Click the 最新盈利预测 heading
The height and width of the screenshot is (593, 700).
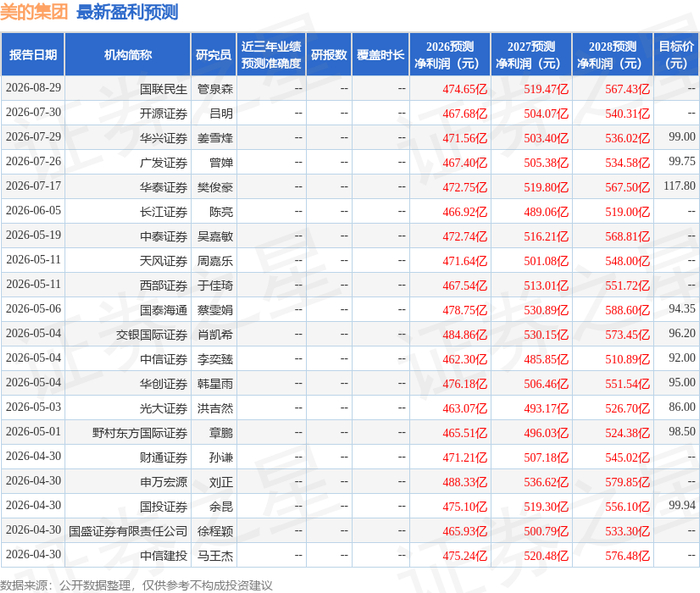pos(127,12)
